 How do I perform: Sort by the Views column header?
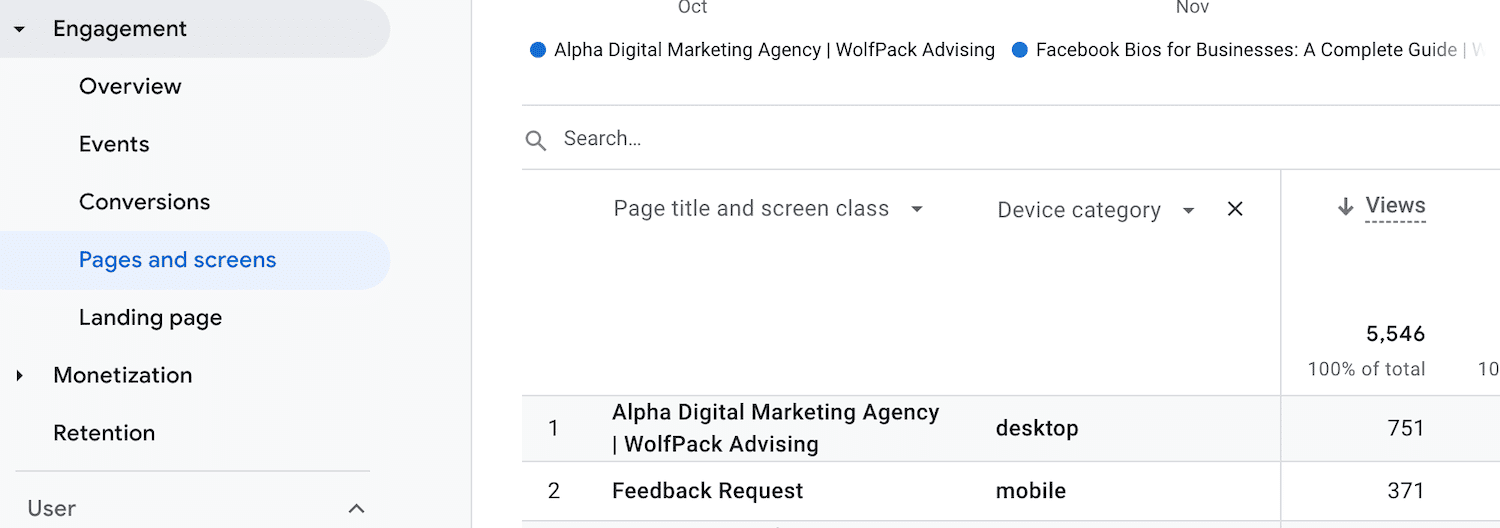[1395, 206]
